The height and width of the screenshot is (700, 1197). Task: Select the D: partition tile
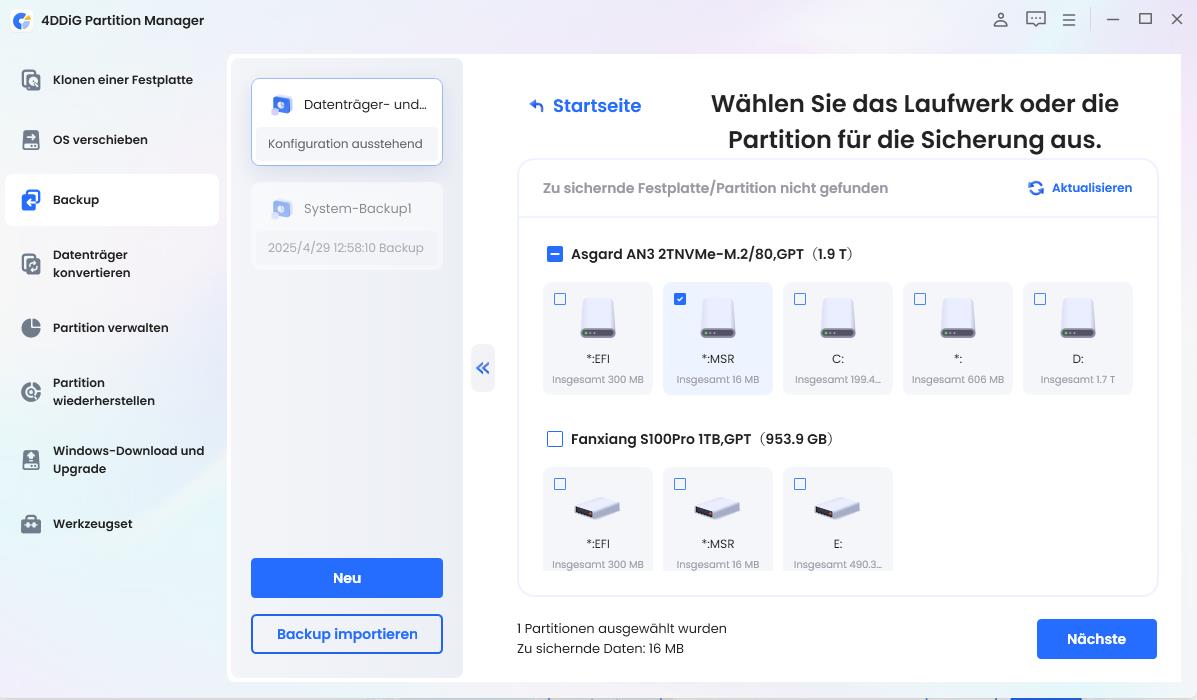click(1077, 337)
